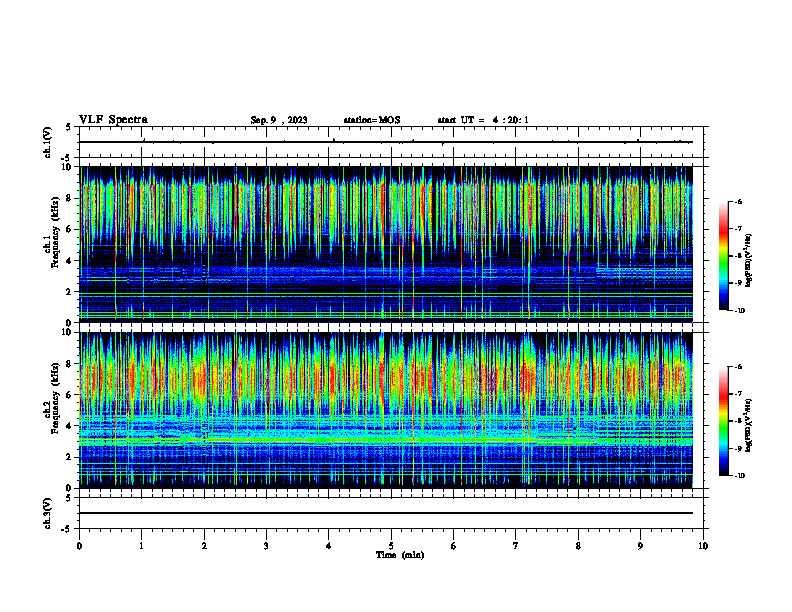This screenshot has width=792, height=612.
Task: Click the 'station=MOS' label
Action: tap(372, 120)
